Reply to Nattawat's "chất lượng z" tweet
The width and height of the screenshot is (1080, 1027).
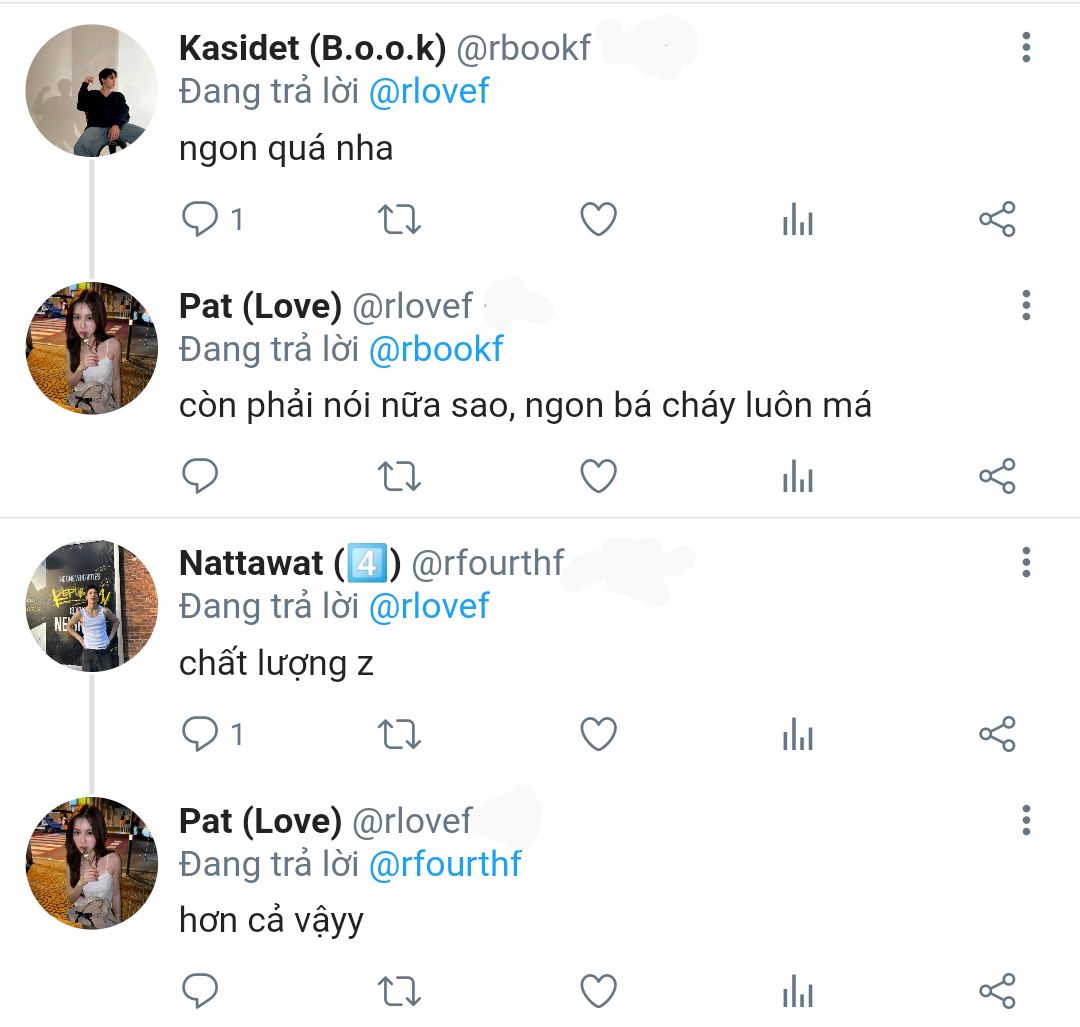201,735
